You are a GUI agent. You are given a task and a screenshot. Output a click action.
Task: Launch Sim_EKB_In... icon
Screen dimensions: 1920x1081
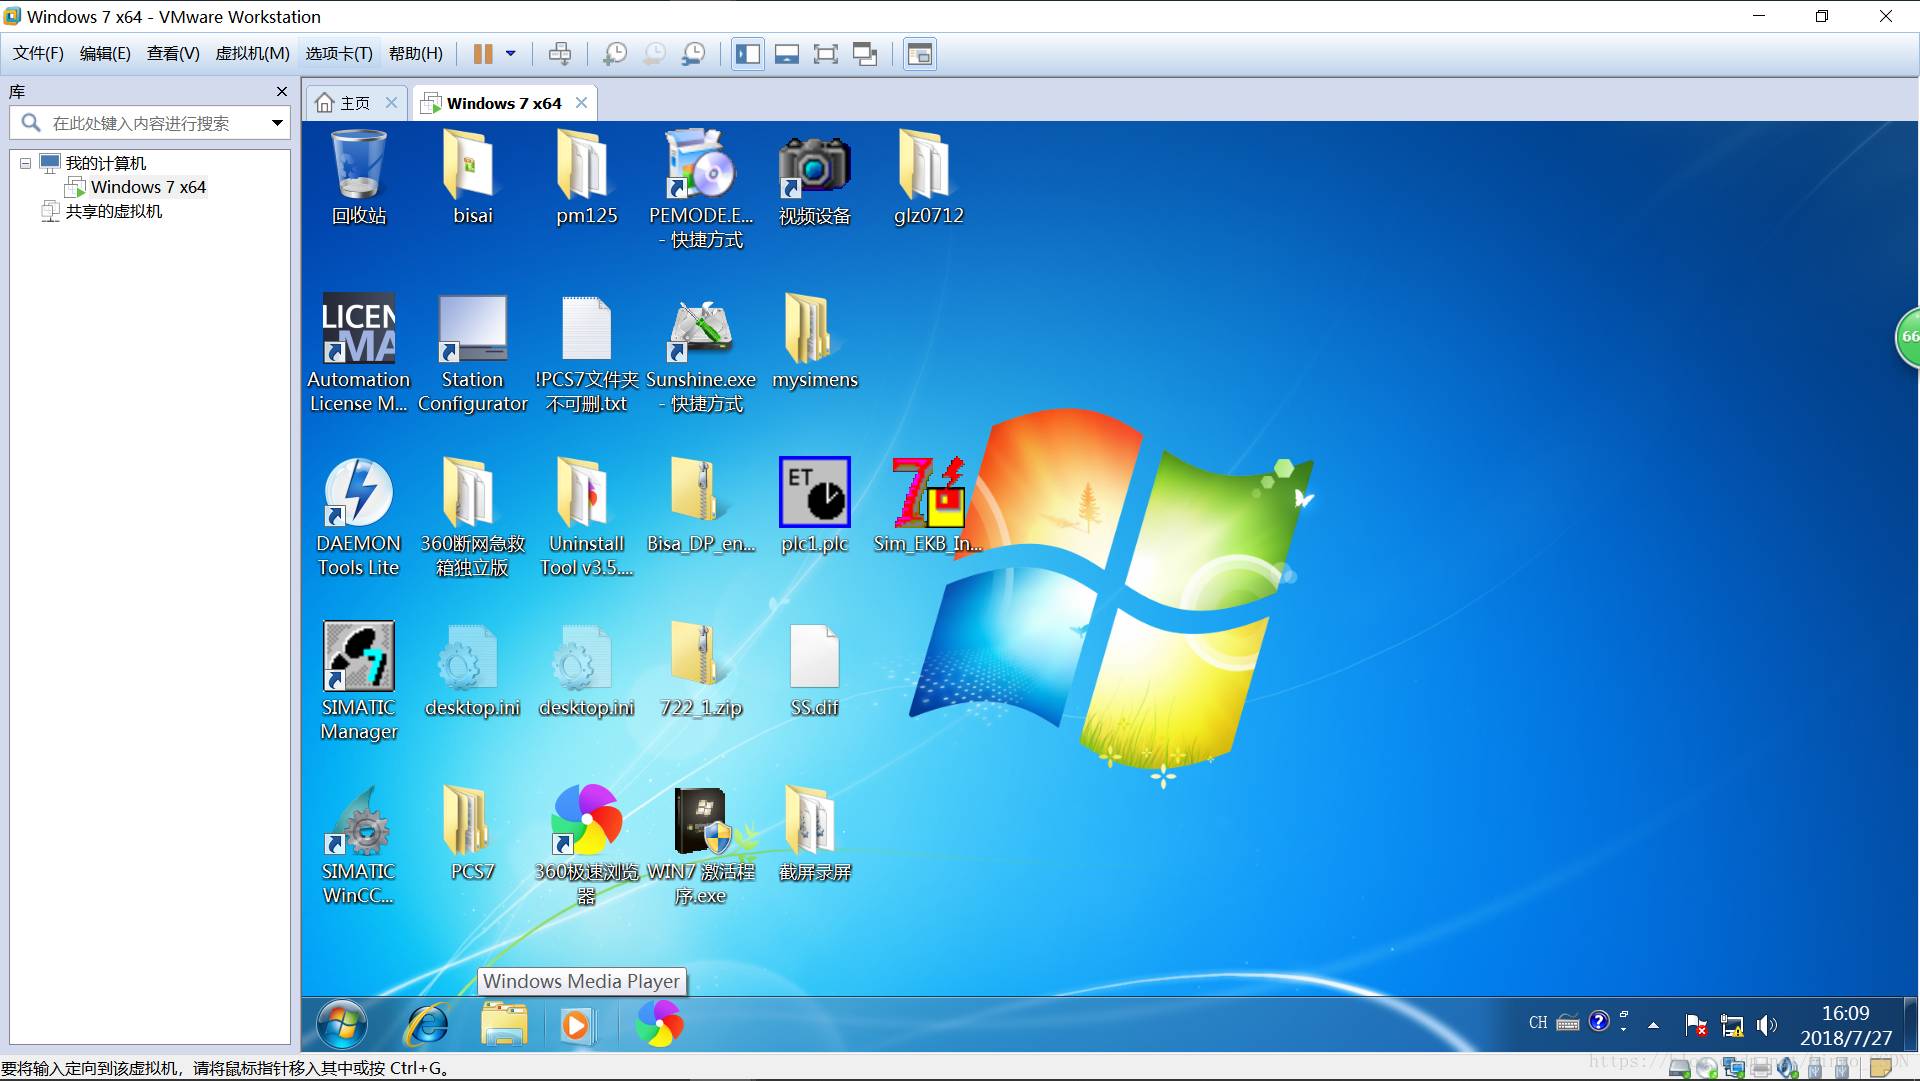click(x=928, y=505)
